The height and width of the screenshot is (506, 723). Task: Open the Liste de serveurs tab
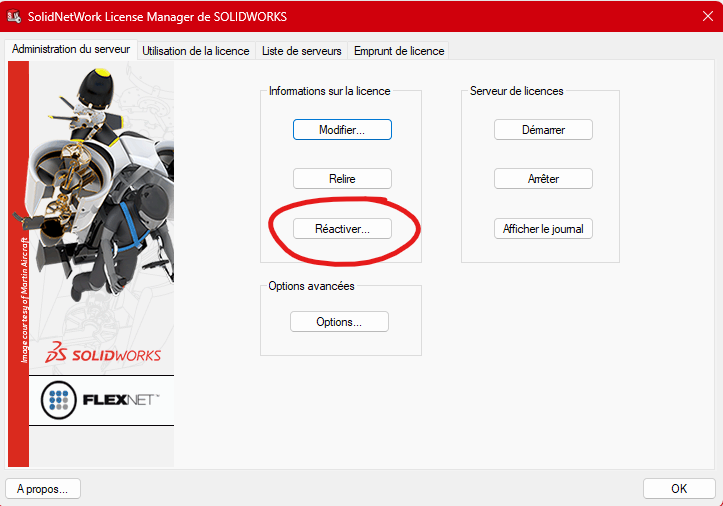coord(302,51)
